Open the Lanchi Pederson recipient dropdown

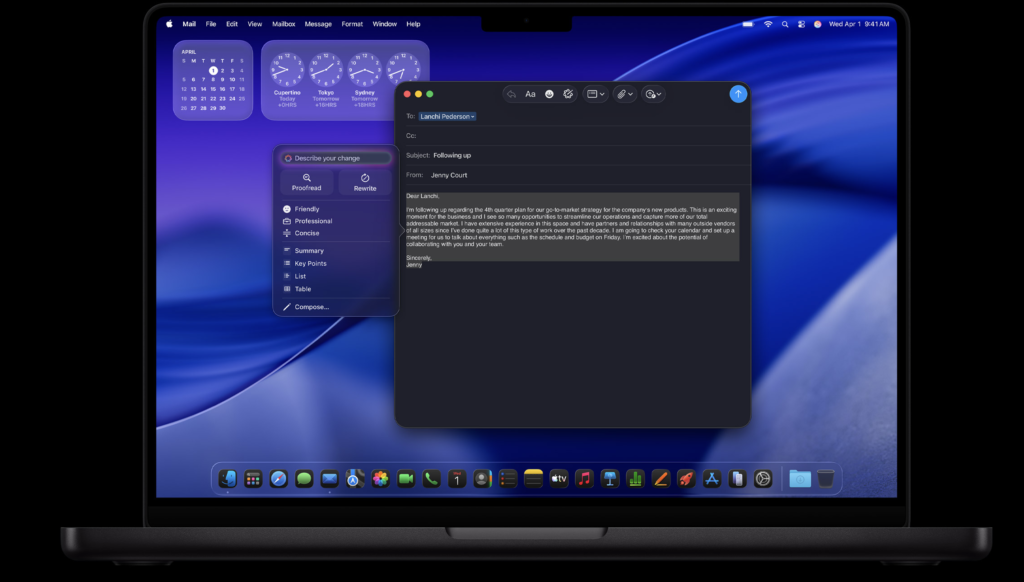[447, 117]
